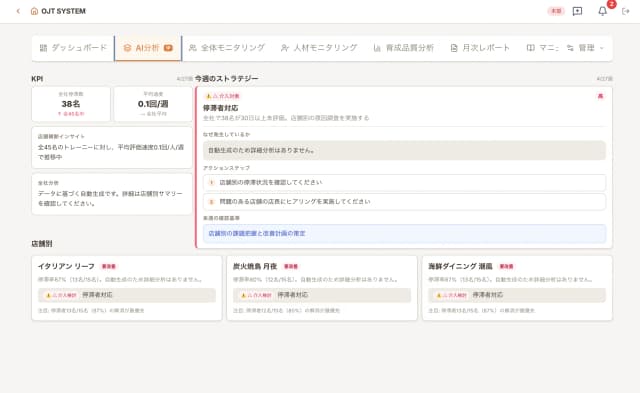Open the 海鮮ダイニング 潮風 store card
The height and width of the screenshot is (393, 640).
[x=517, y=288]
